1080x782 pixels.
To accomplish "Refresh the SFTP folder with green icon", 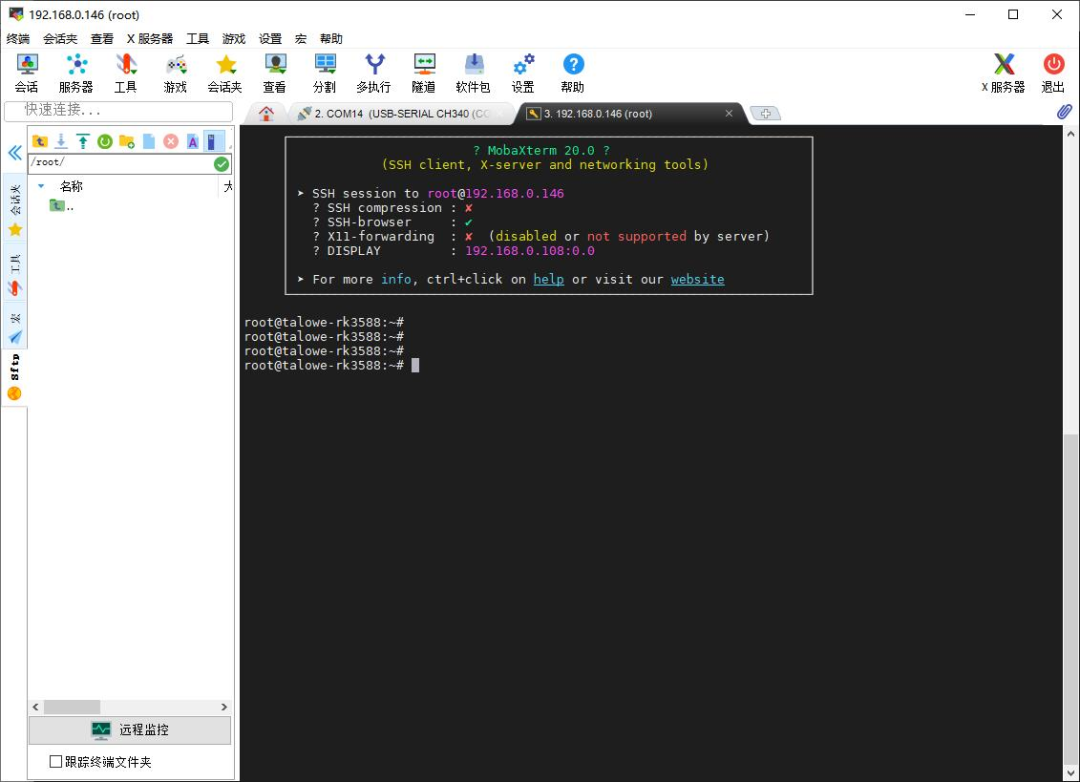I will (104, 141).
